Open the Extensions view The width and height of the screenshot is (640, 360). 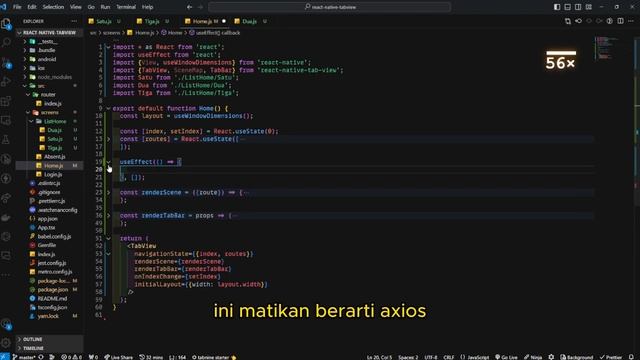point(6,101)
